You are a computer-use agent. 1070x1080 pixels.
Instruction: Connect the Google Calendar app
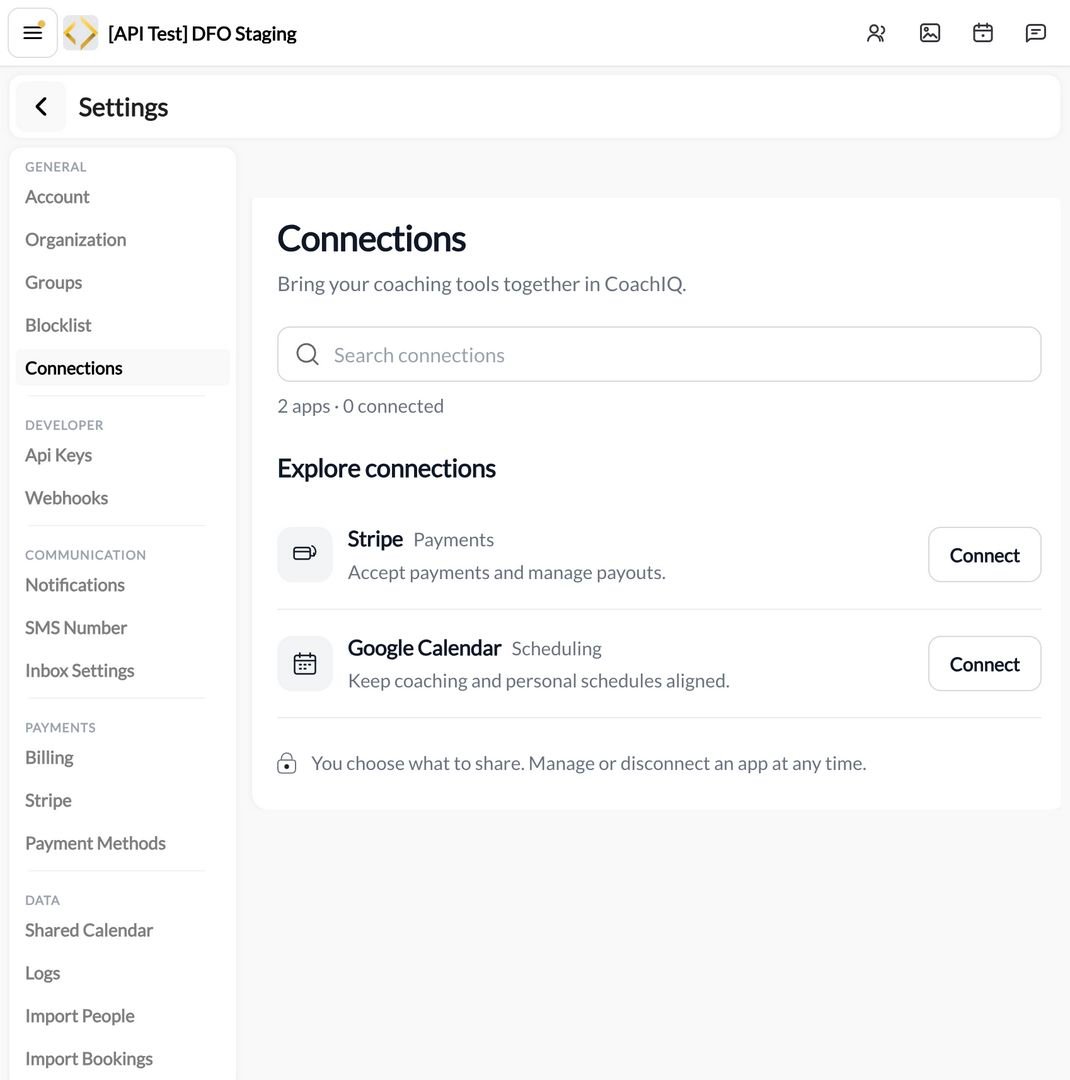(x=985, y=663)
